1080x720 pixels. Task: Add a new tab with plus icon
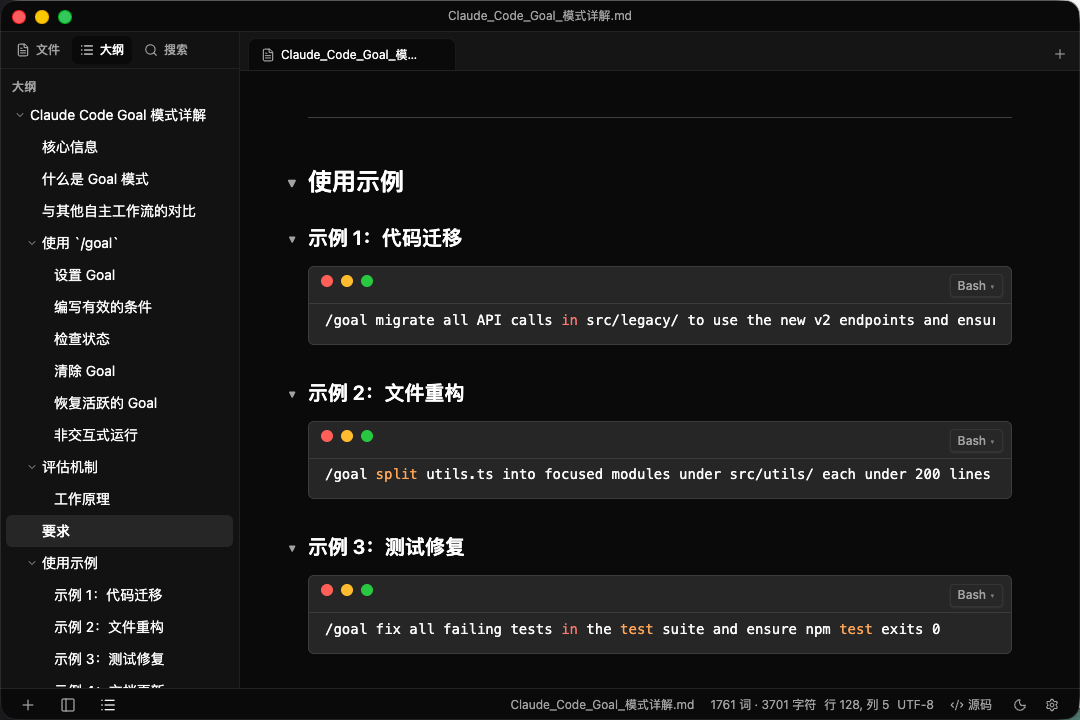[x=1059, y=54]
